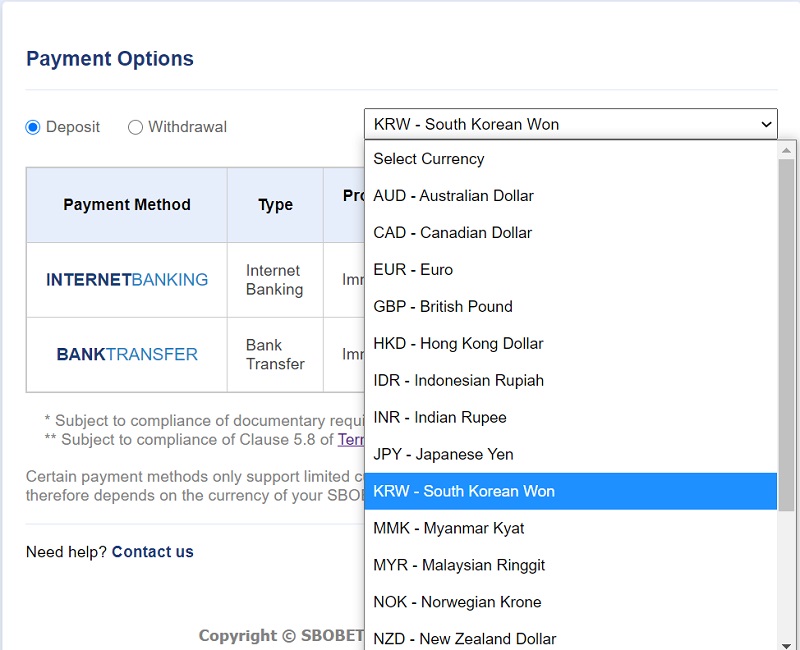
Task: Select MYR - Malaysian Ringgit
Action: tap(570, 565)
